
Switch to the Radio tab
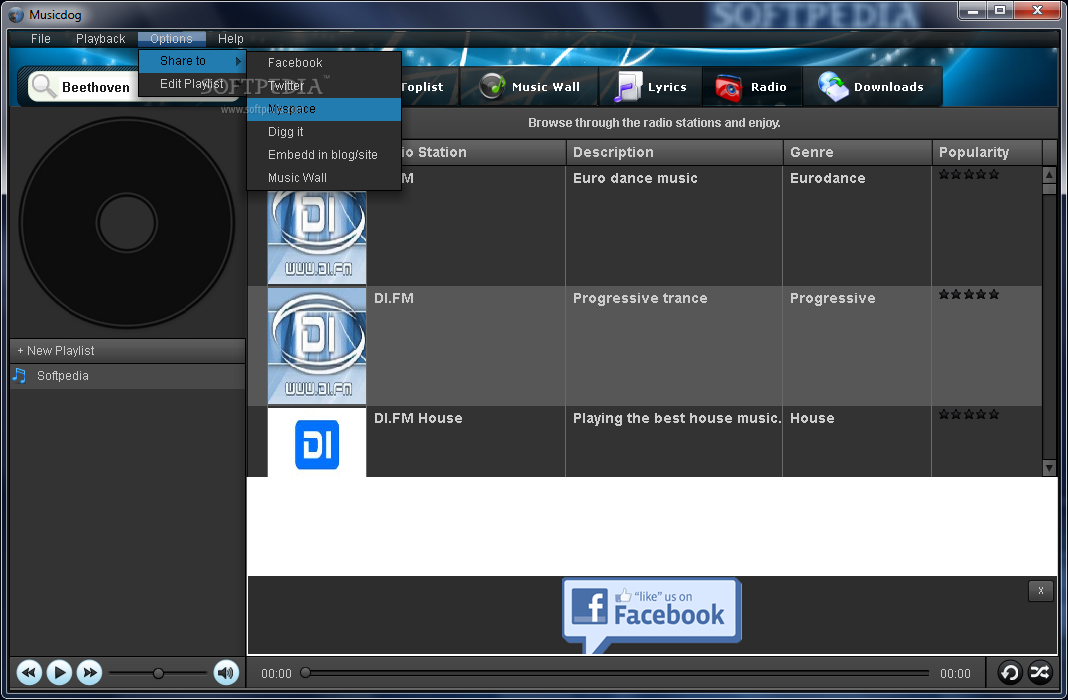click(x=752, y=86)
